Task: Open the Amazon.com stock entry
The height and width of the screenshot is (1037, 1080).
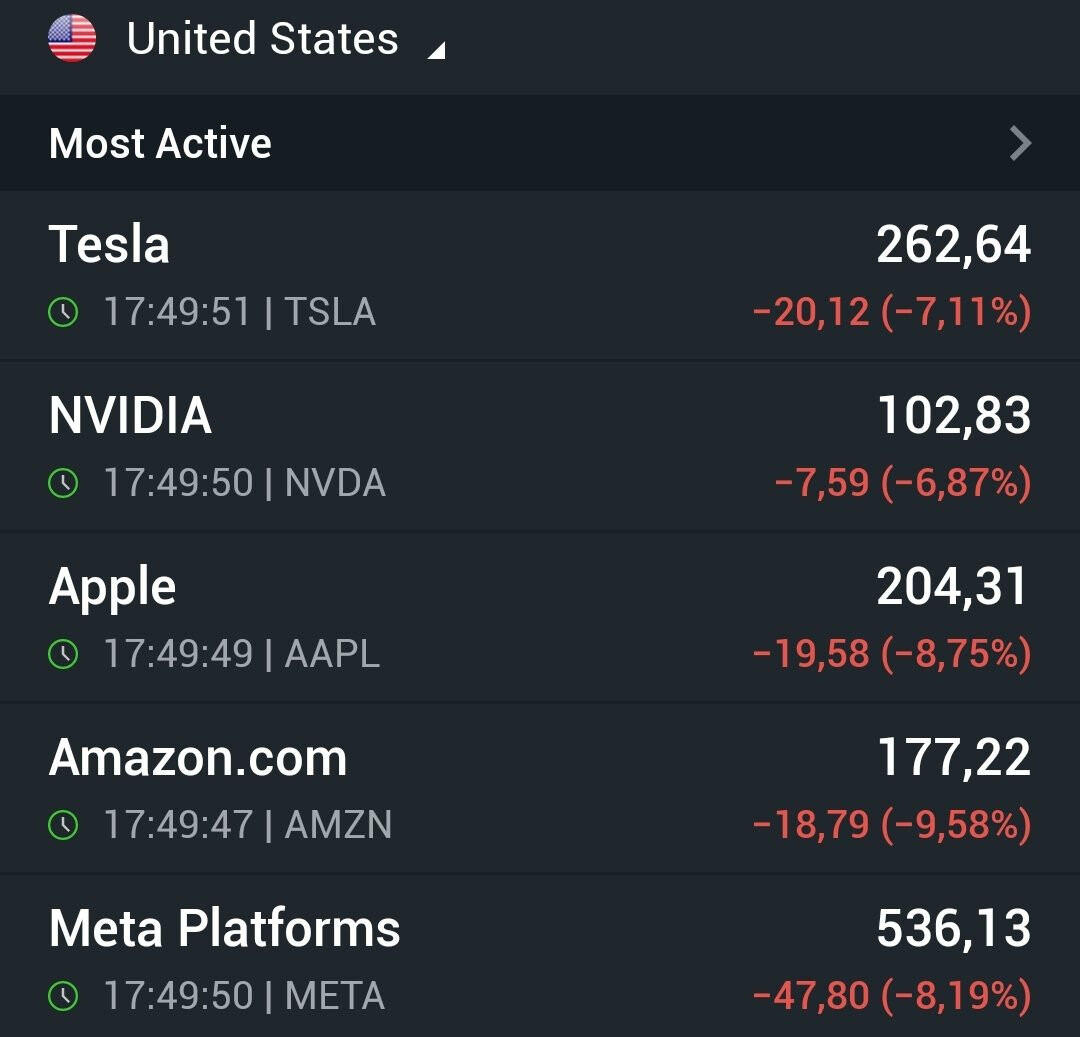Action: [540, 788]
